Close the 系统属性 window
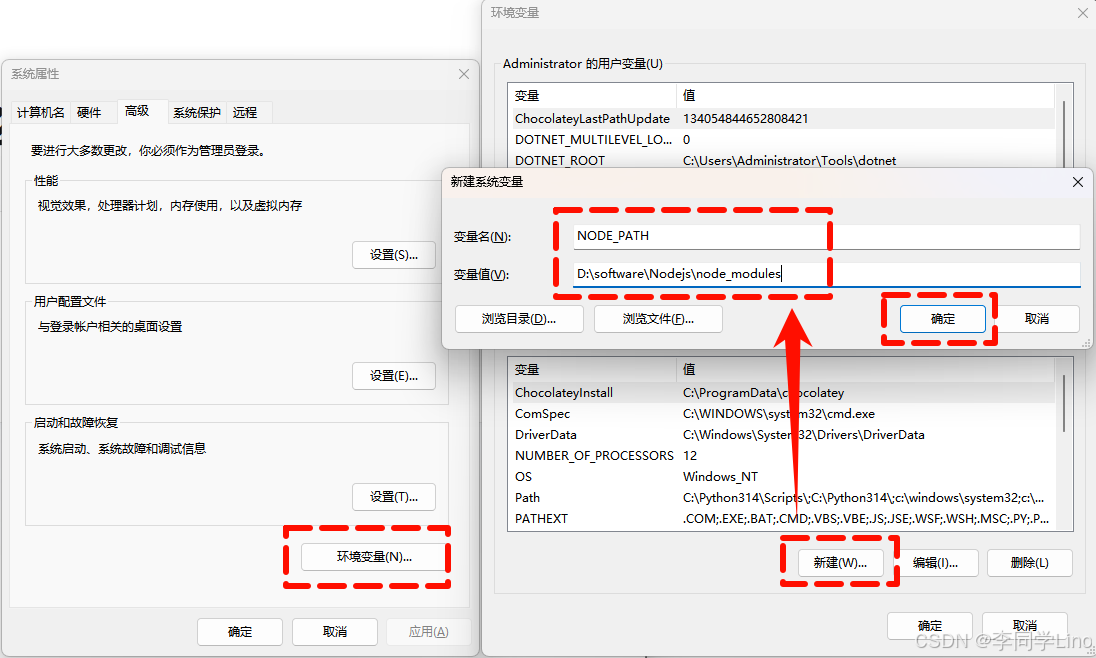 [463, 74]
